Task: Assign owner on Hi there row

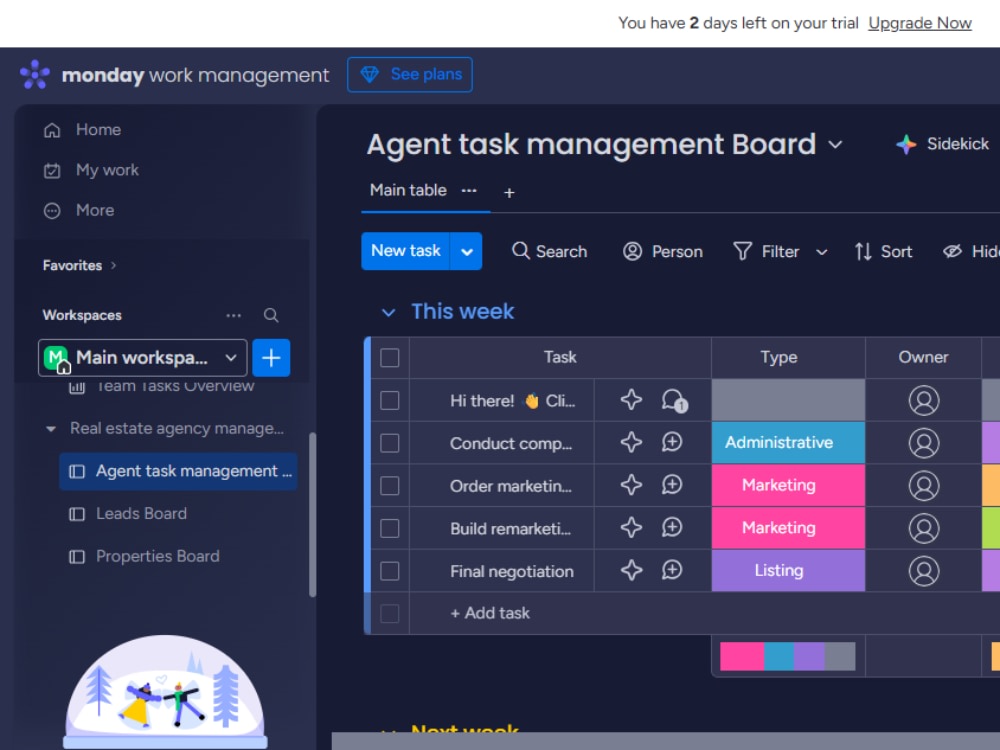Action: (x=923, y=401)
